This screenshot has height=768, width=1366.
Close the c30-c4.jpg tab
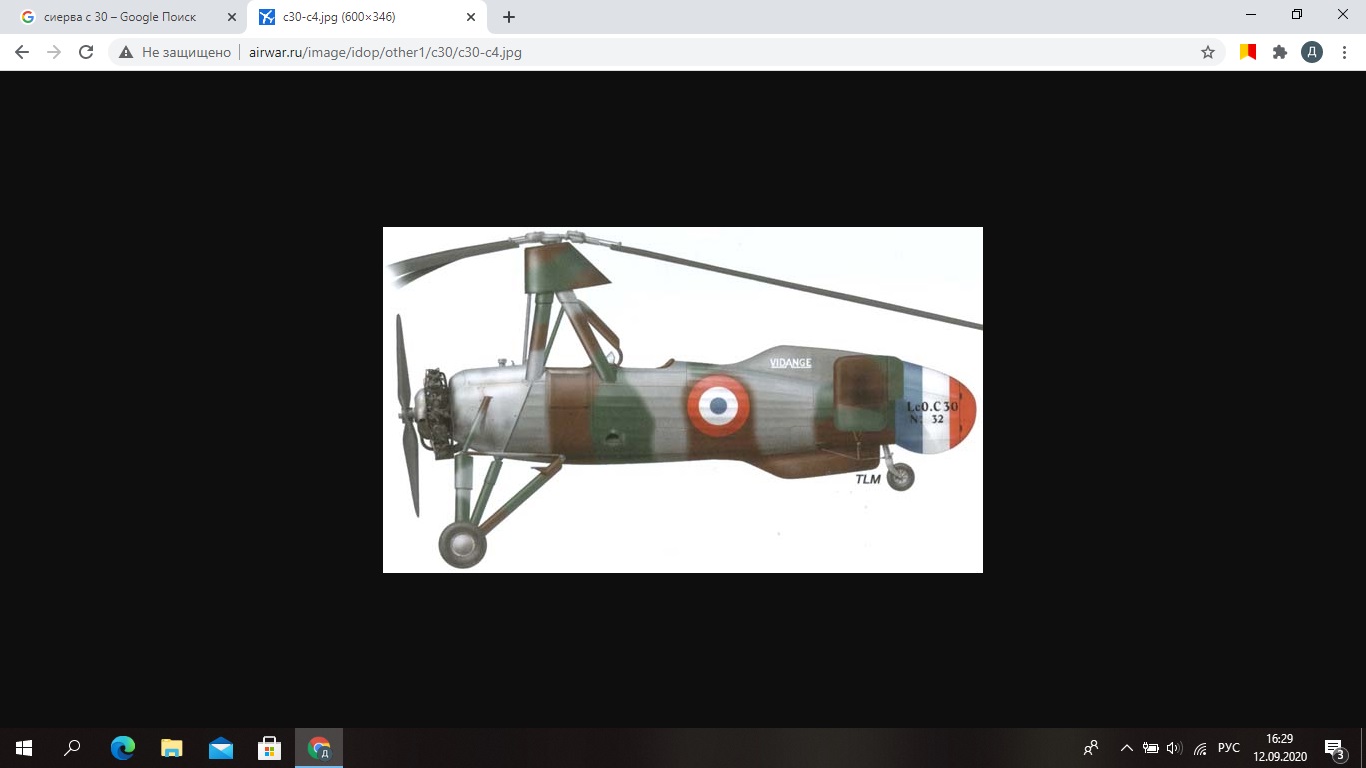pos(471,17)
